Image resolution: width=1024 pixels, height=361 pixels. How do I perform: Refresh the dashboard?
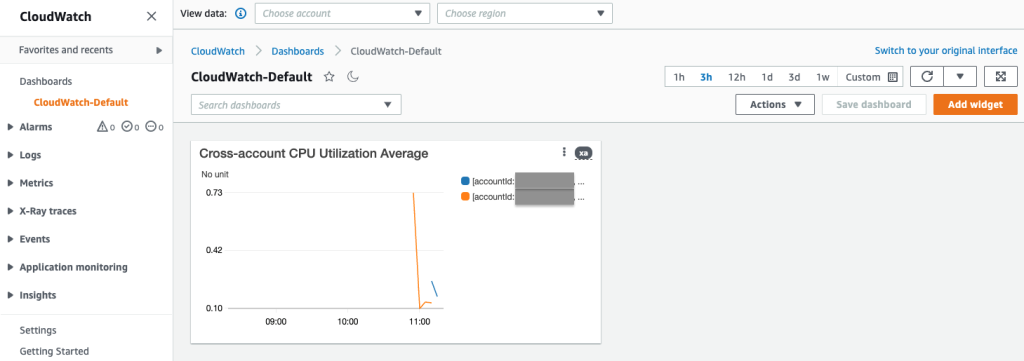tap(927, 76)
